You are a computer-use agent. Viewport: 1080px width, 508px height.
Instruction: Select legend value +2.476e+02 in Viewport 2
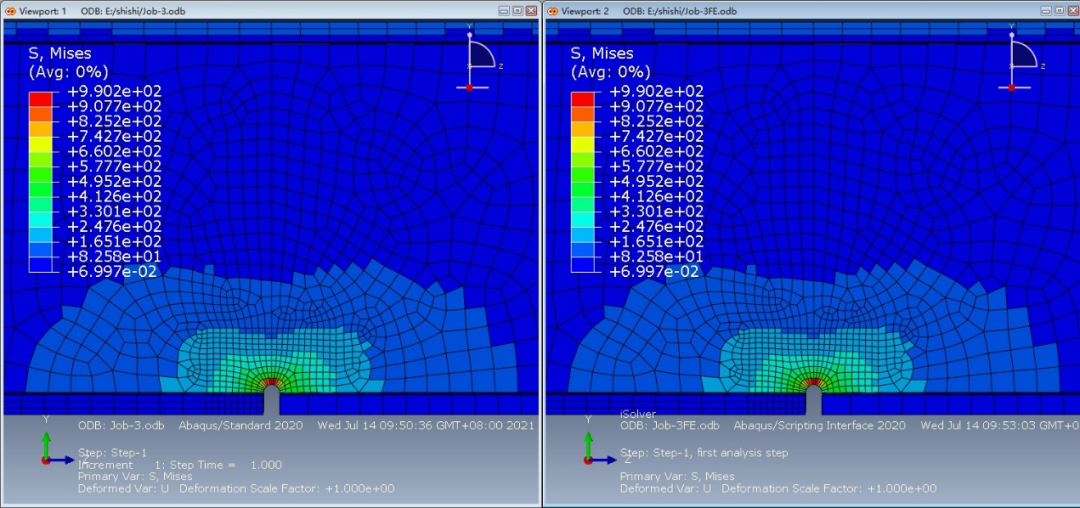[656, 226]
